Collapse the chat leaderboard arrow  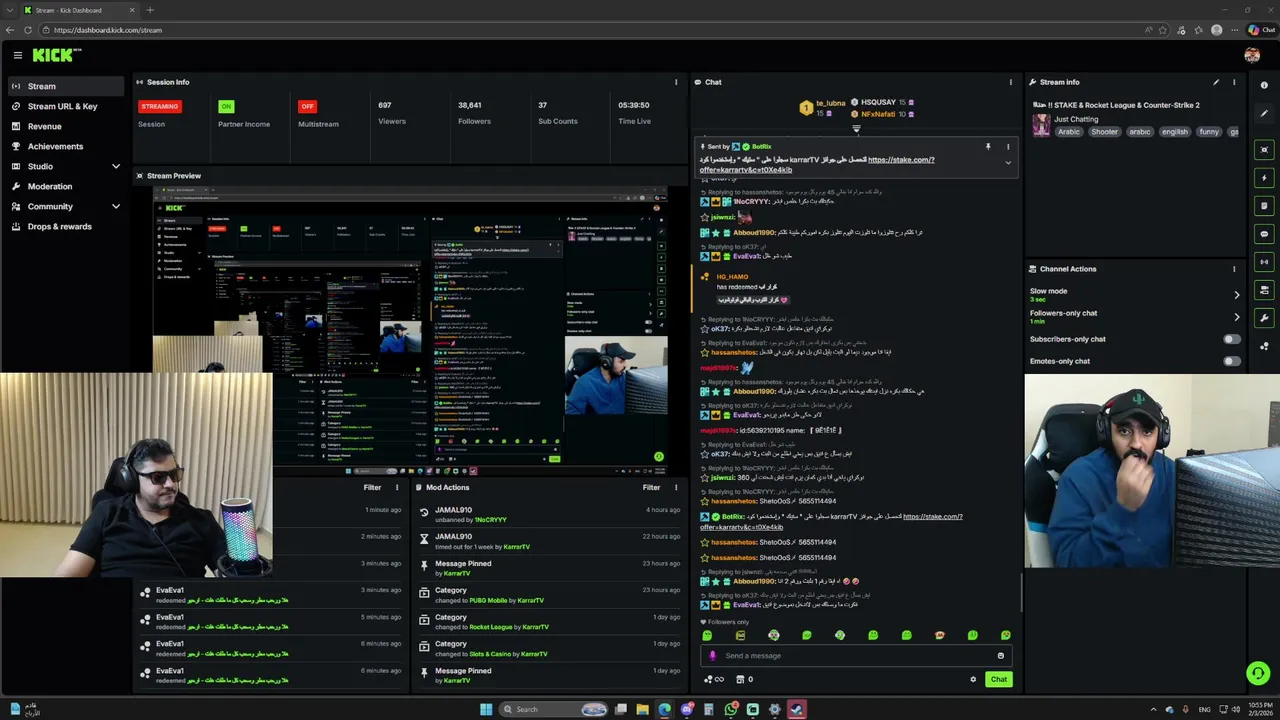pos(856,128)
